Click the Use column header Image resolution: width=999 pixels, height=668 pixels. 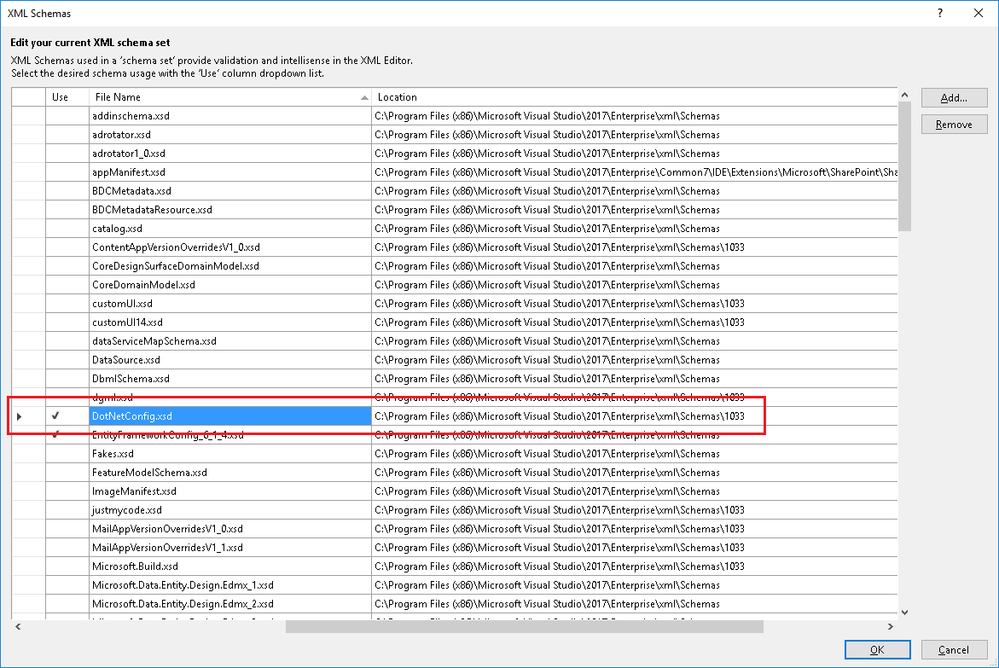tap(67, 97)
